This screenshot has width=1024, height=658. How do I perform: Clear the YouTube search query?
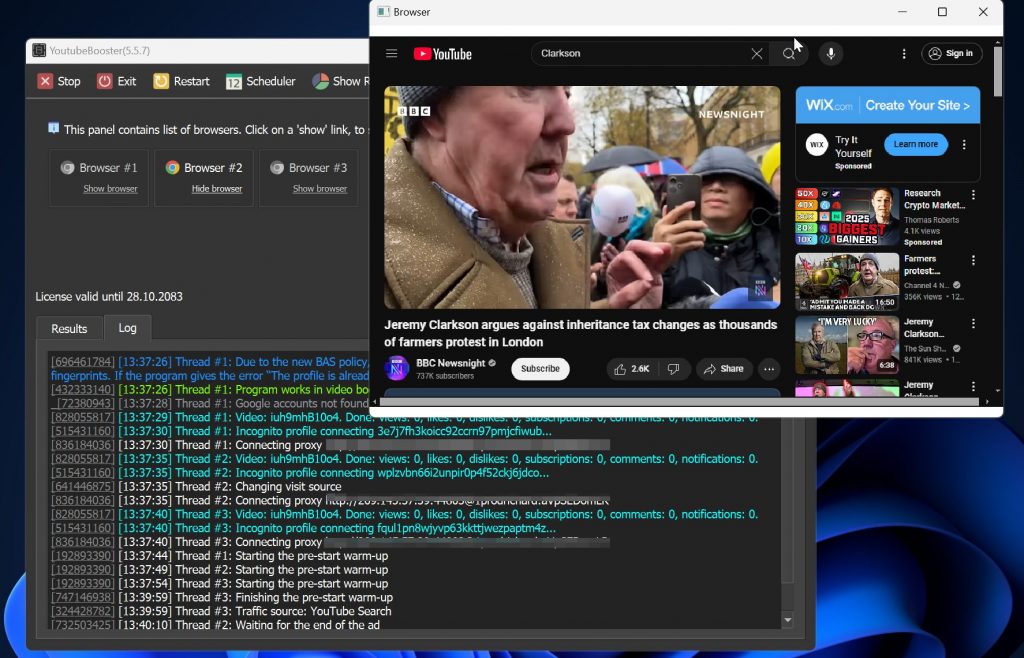757,54
